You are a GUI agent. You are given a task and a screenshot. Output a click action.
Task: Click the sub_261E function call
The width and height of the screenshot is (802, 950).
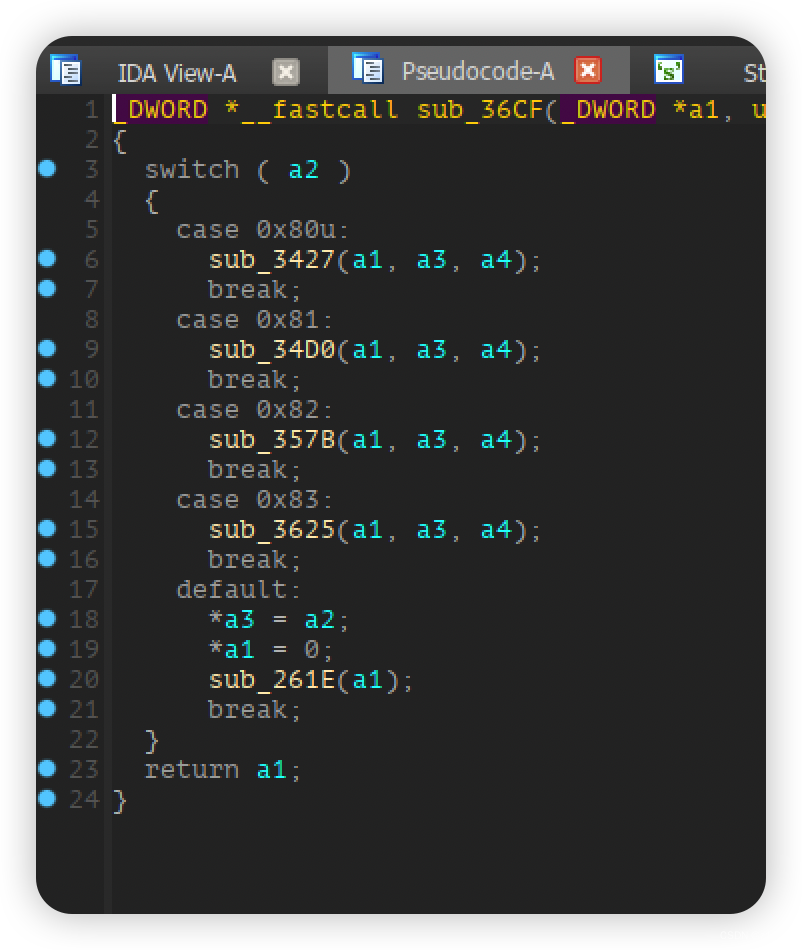coord(271,680)
